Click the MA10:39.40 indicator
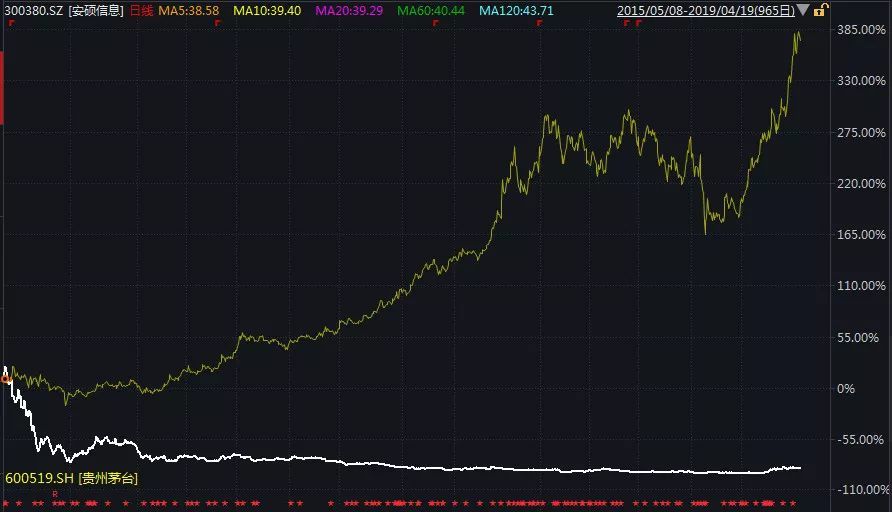 (267, 10)
